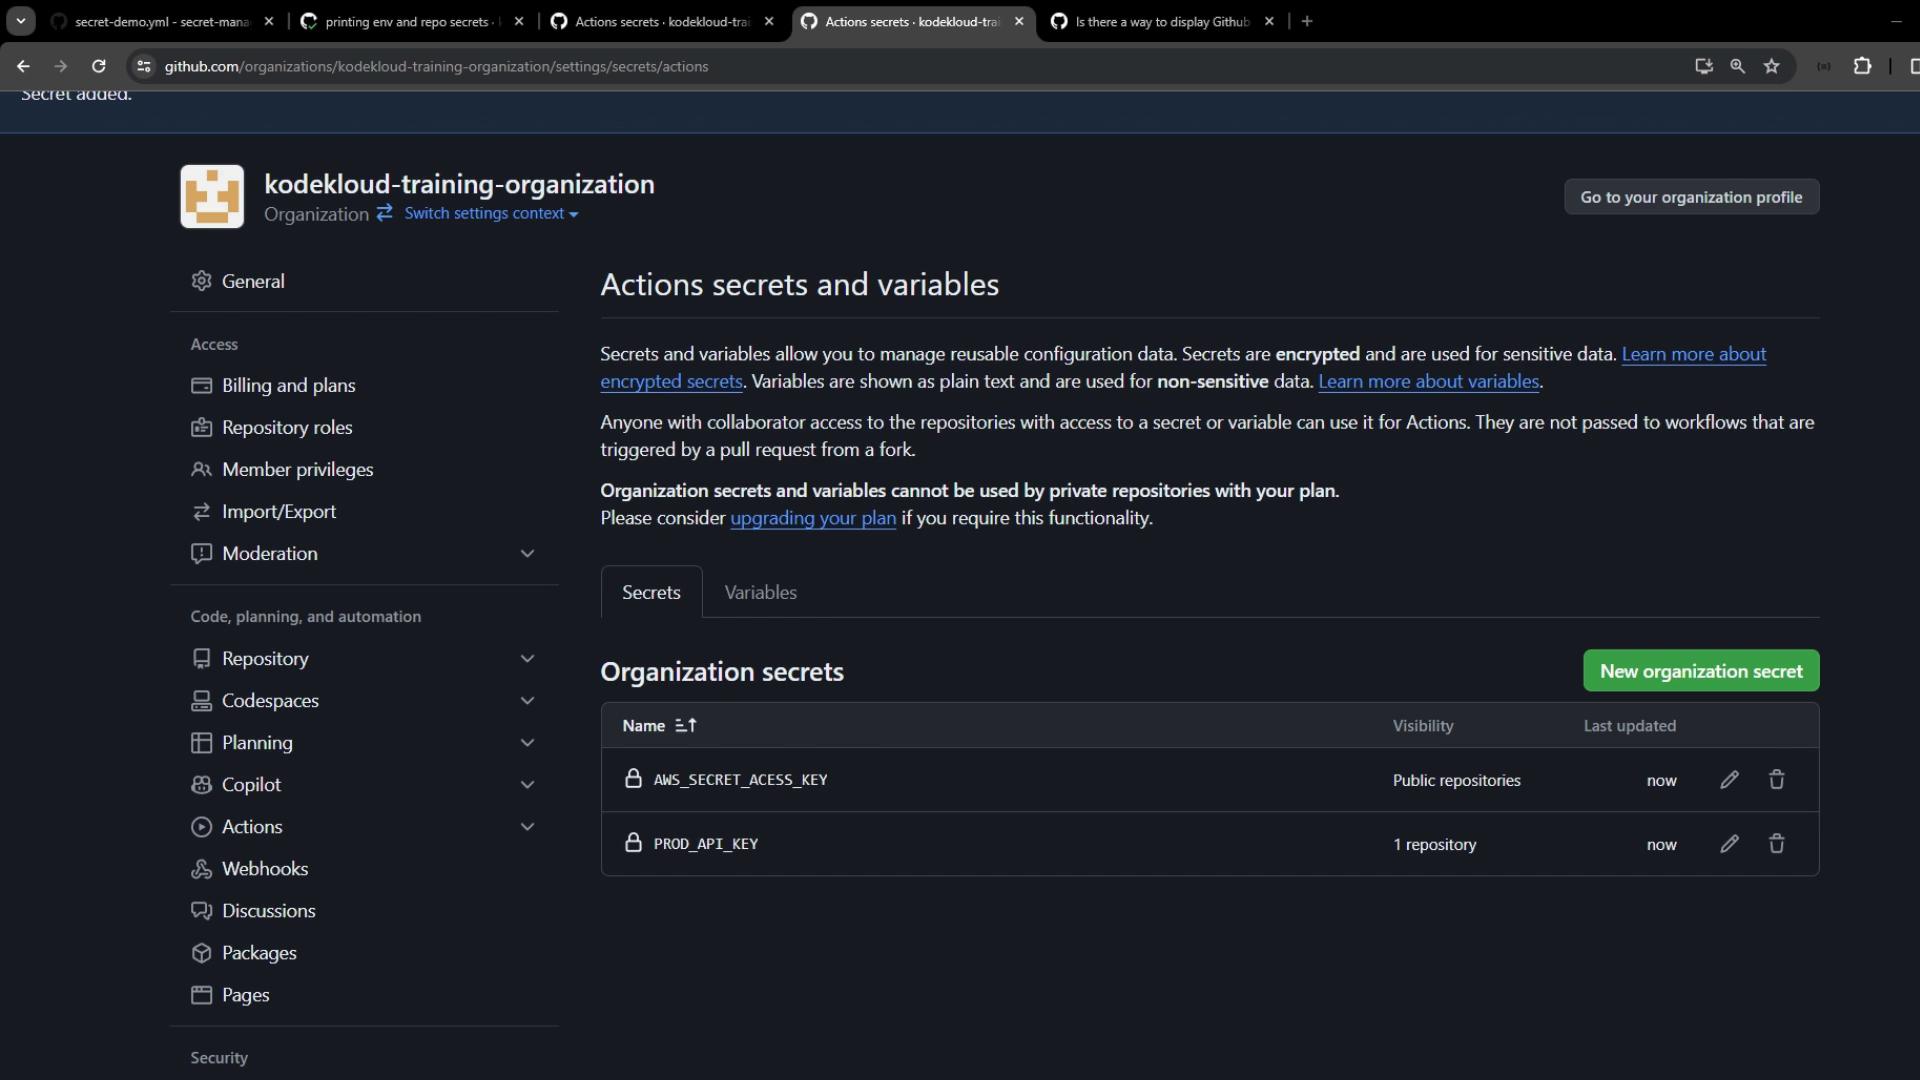Follow the upgrading your plan link
The width and height of the screenshot is (1920, 1080).
[x=813, y=518]
